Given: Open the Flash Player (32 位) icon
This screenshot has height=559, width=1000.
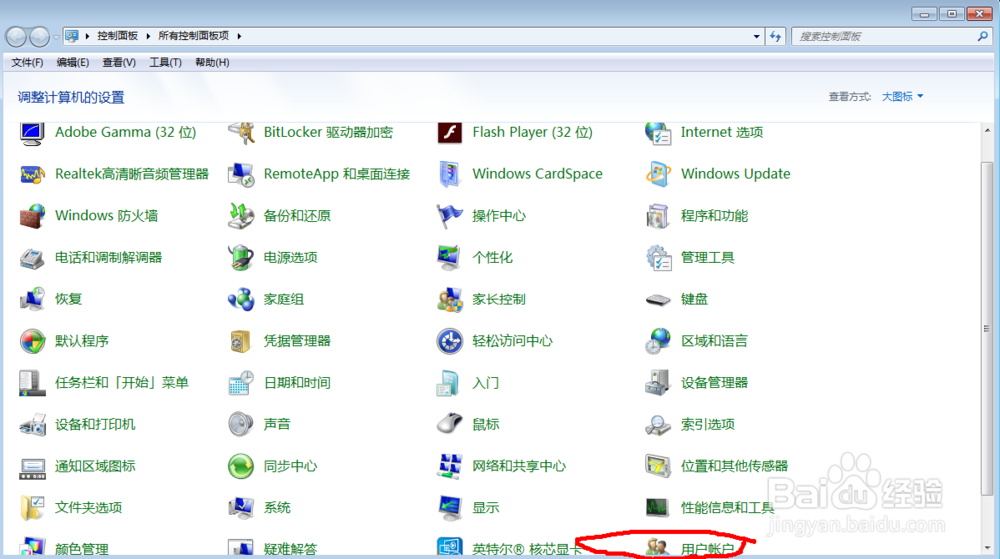Looking at the screenshot, I should click(450, 133).
